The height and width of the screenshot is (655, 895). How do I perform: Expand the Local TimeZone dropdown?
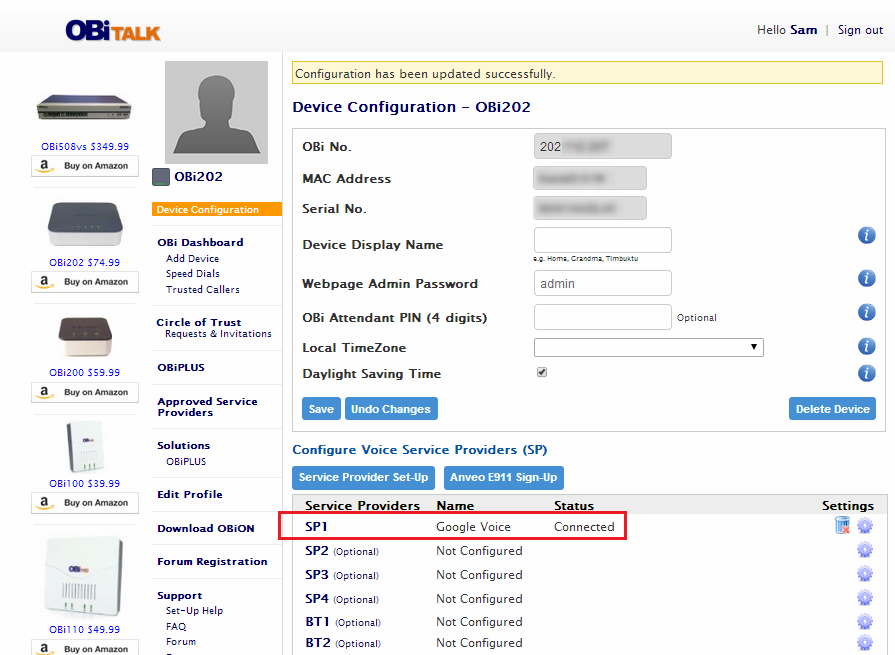649,347
